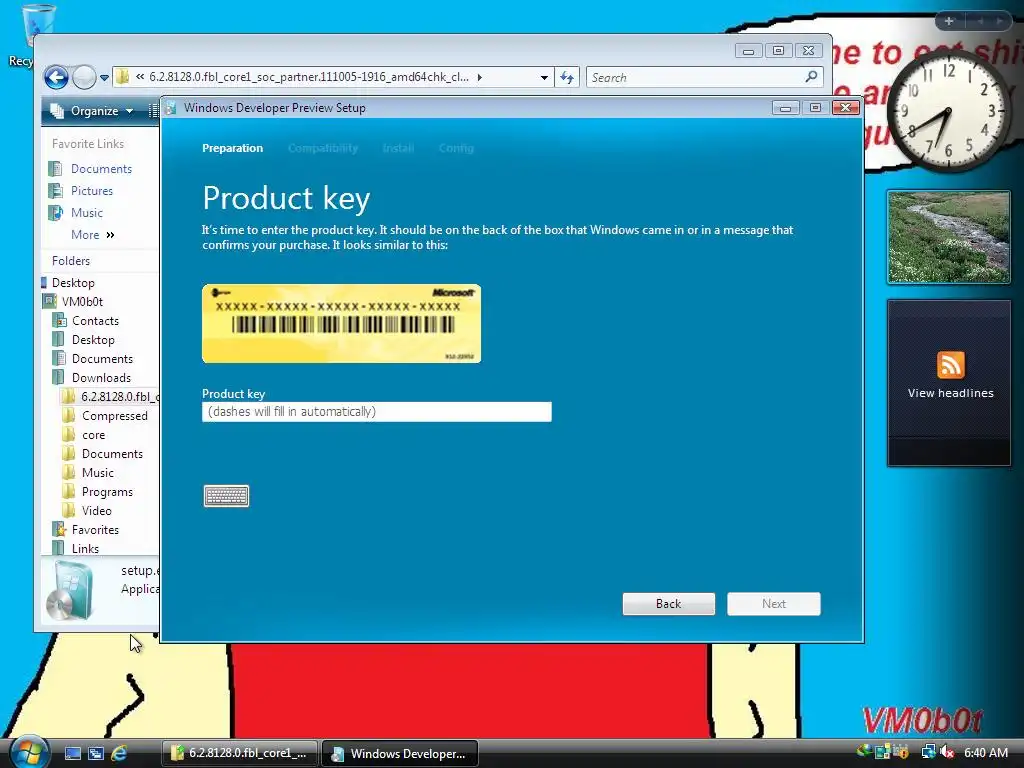Click the 6:40 AM system clock
This screenshot has width=1024, height=768.
(x=985, y=752)
